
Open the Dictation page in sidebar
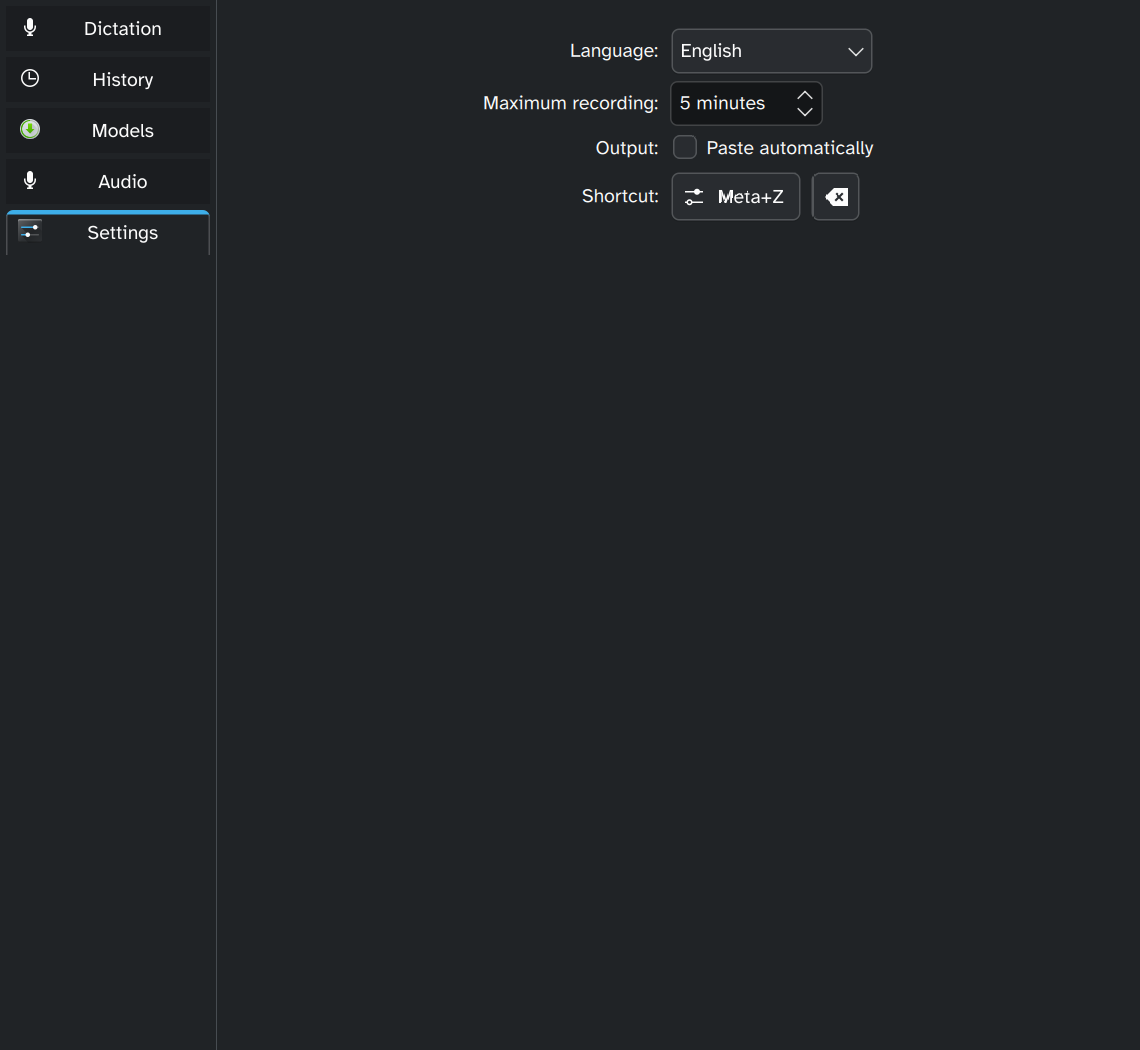[x=108, y=28]
